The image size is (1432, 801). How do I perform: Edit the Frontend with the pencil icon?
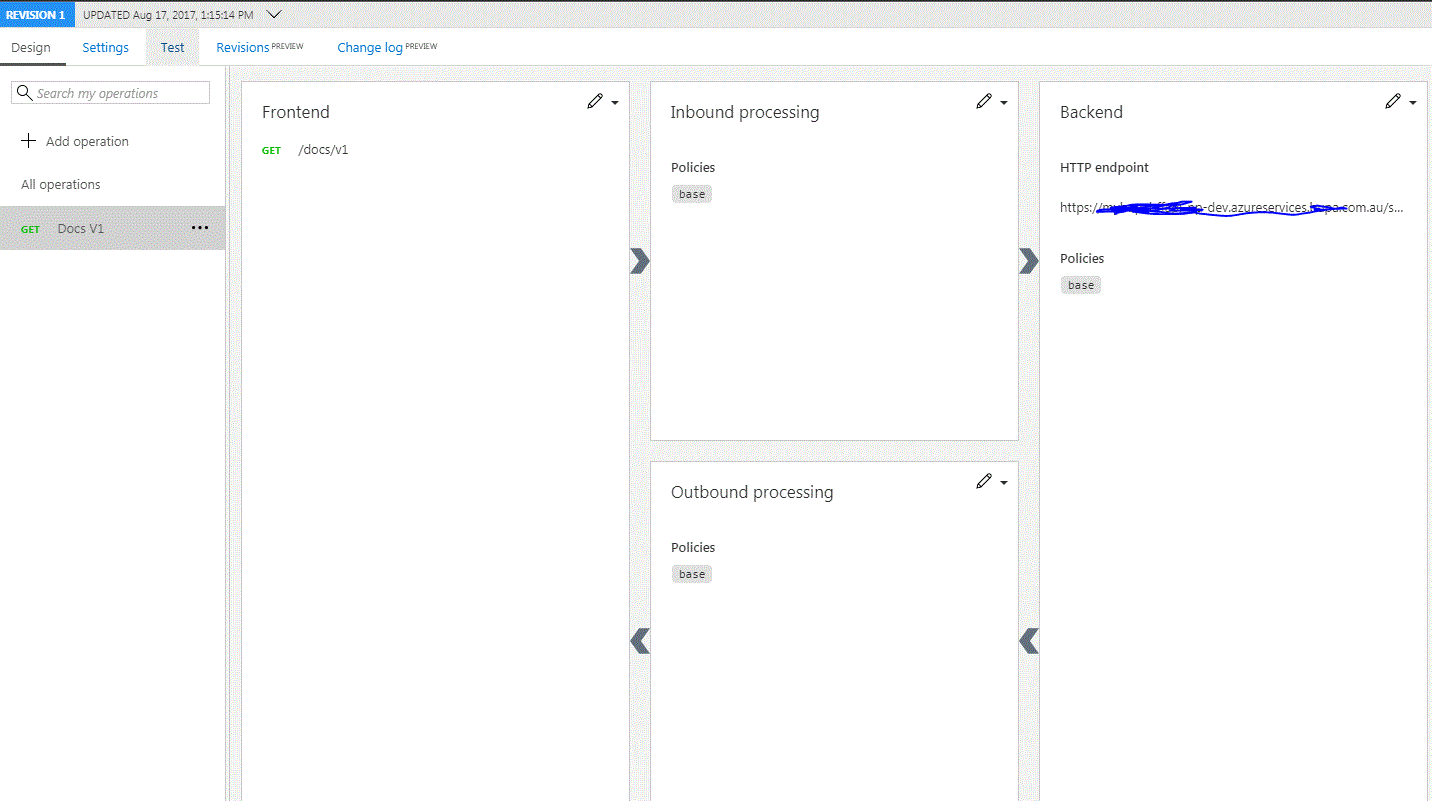(595, 101)
